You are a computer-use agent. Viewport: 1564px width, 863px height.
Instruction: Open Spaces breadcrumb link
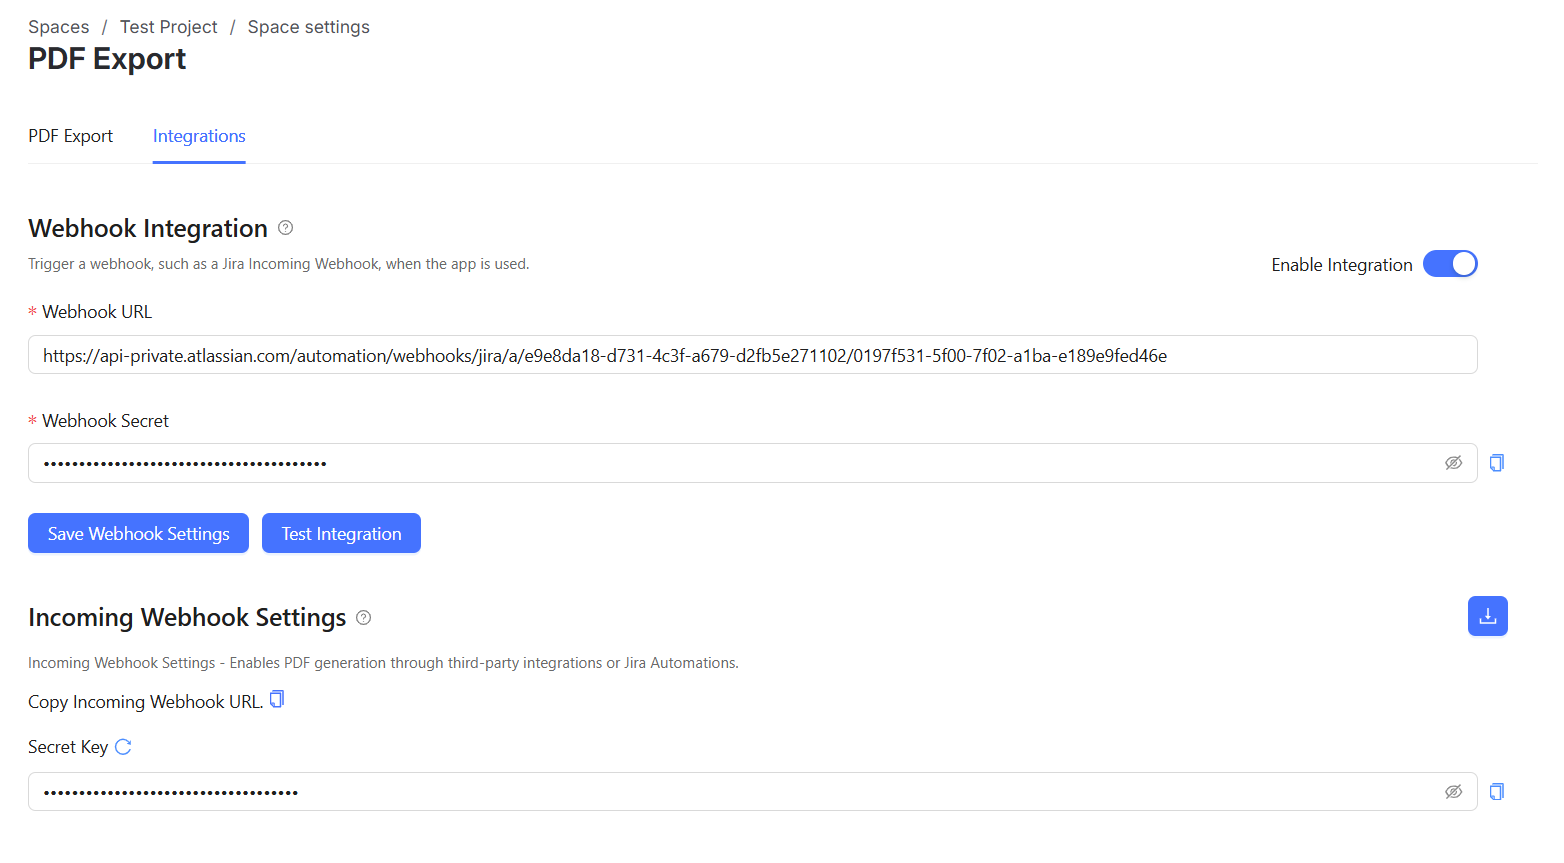coord(58,27)
